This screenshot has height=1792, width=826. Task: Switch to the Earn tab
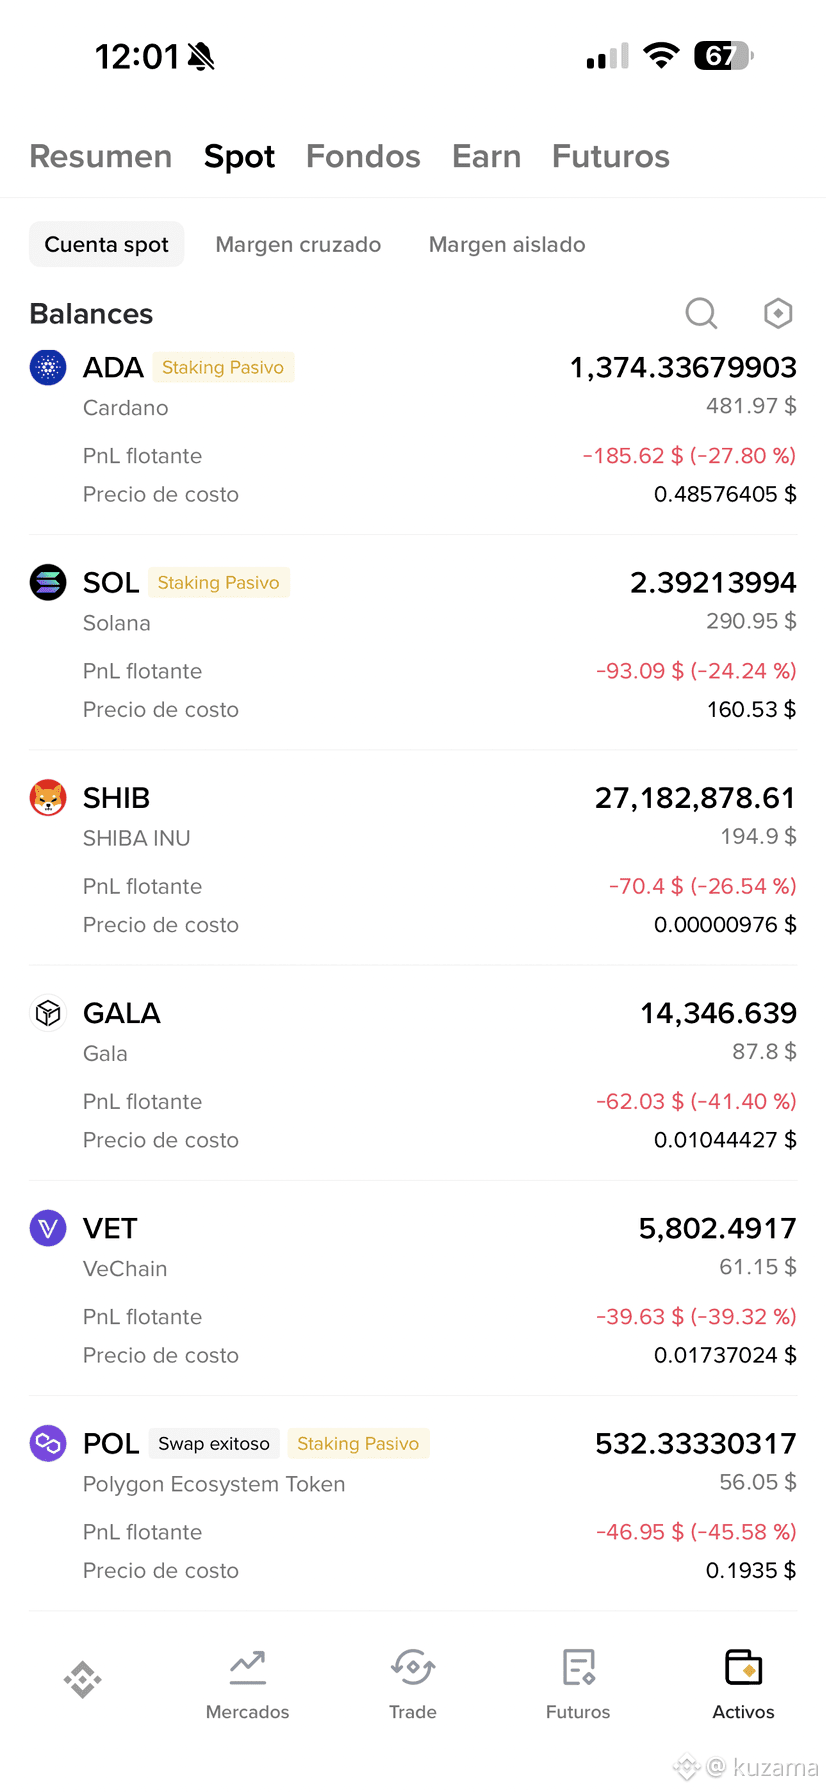(486, 156)
